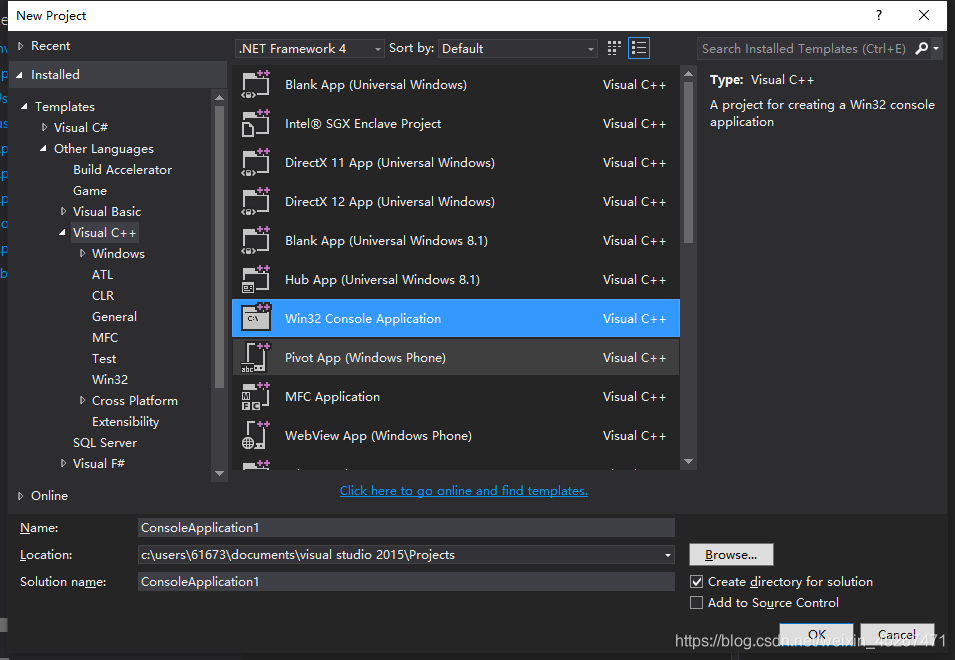Click the Cancel button
The height and width of the screenshot is (660, 955).
coord(897,634)
